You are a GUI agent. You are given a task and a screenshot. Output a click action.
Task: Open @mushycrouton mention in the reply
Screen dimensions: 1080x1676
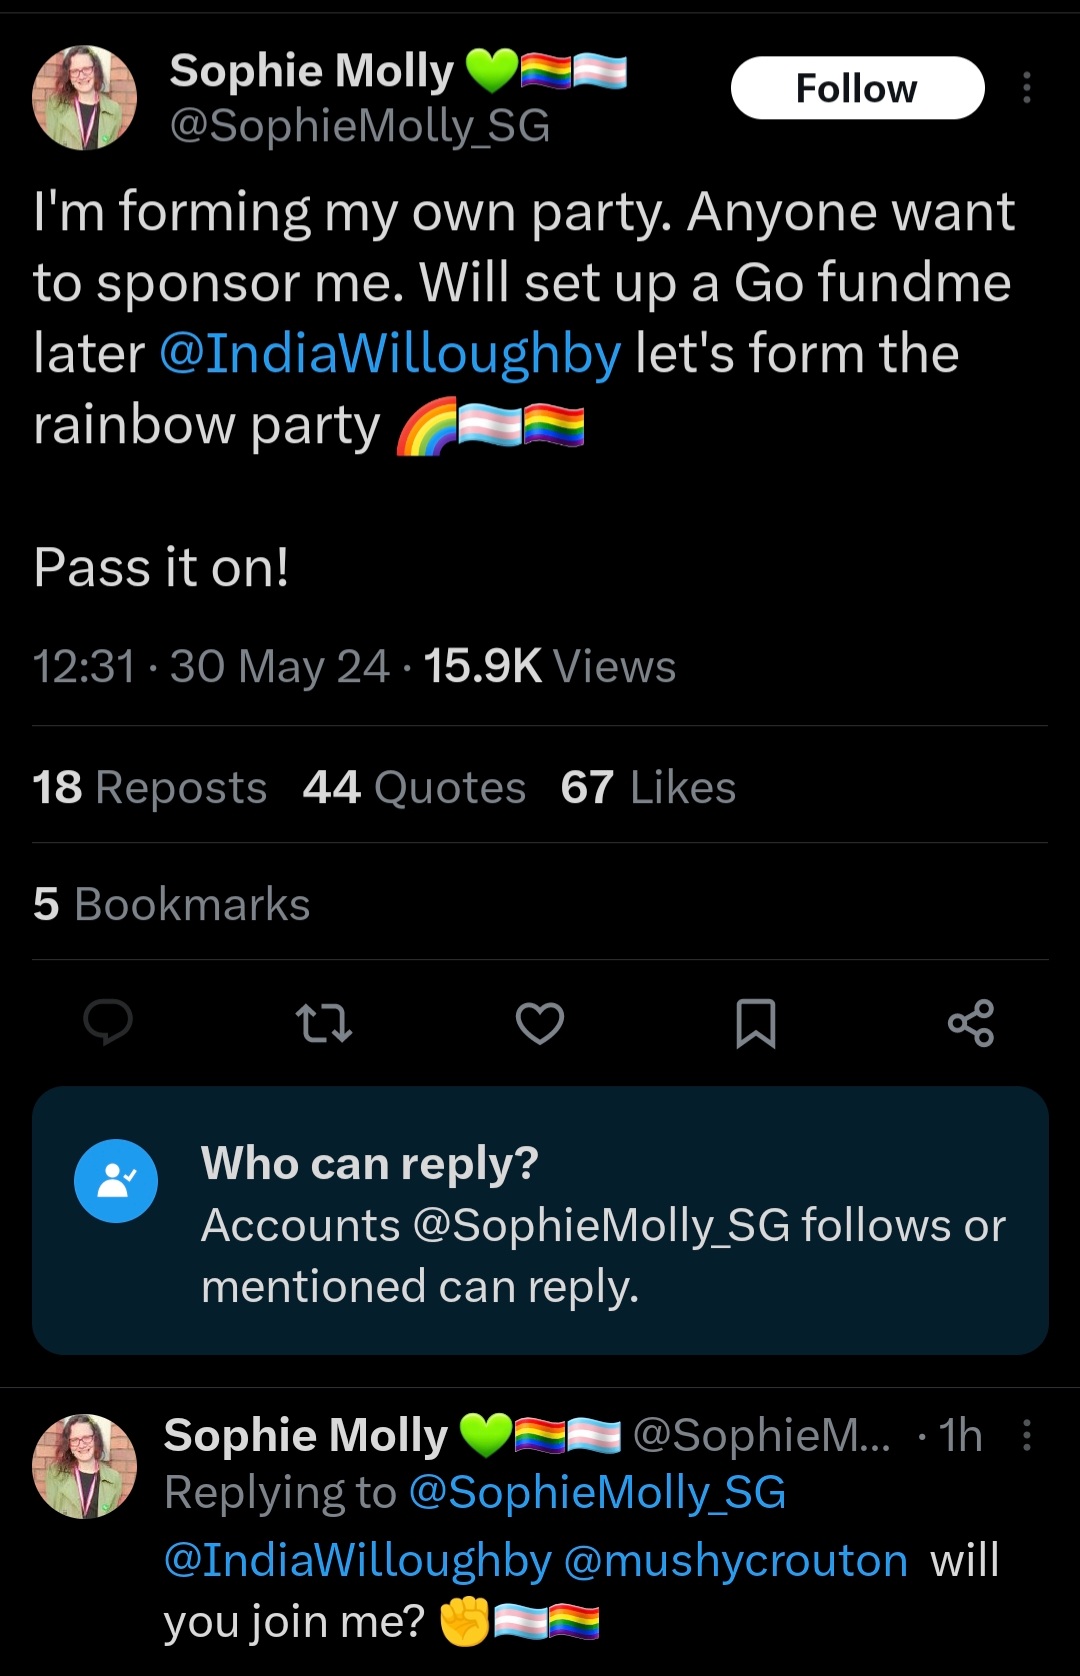coord(736,1560)
